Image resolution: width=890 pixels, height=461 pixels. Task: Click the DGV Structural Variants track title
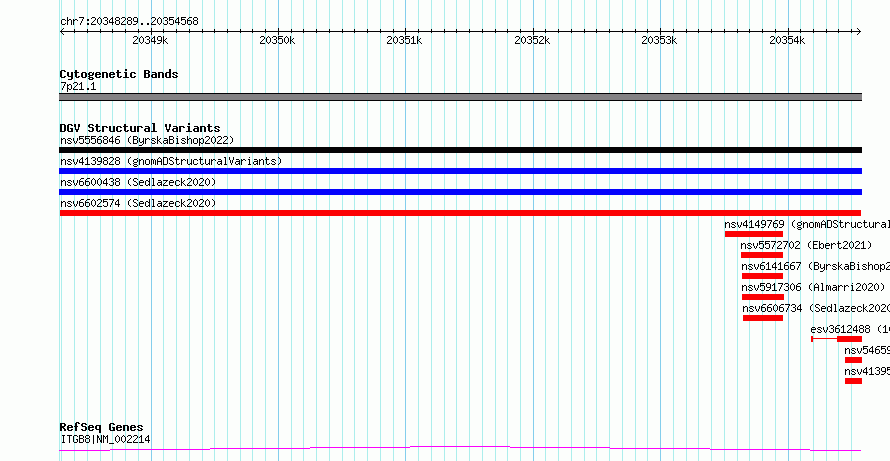[140, 128]
